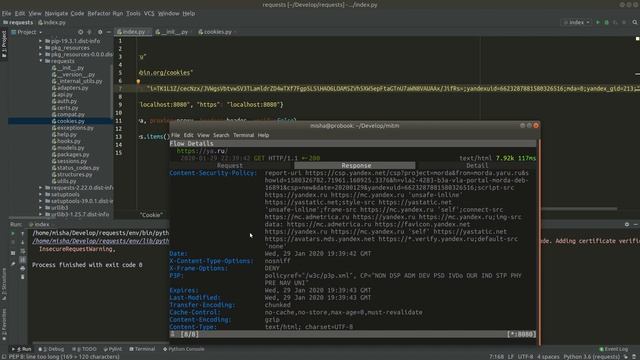This screenshot has height=360, width=640.
Task: Select the Request tab in mitmproxy Flow Details
Action: 230,165
